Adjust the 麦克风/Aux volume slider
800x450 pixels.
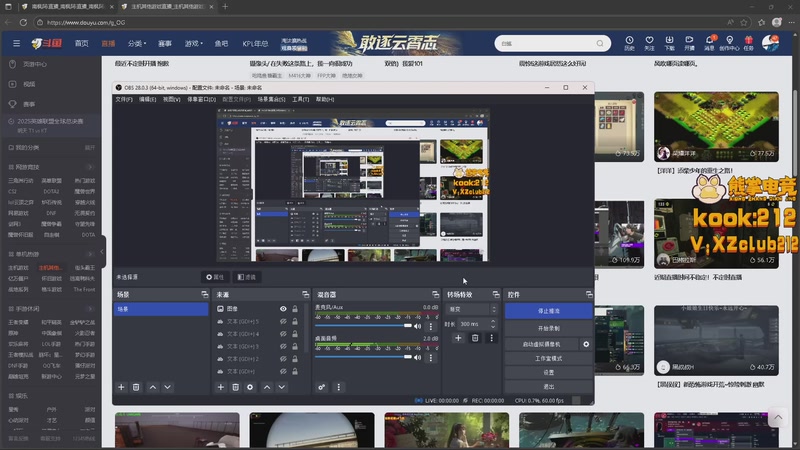coord(363,326)
